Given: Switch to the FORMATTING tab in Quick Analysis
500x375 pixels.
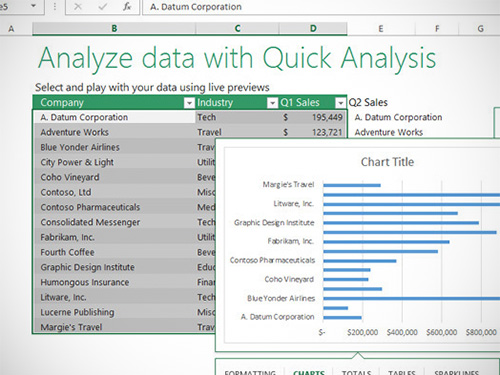Looking at the screenshot, I should [x=250, y=372].
